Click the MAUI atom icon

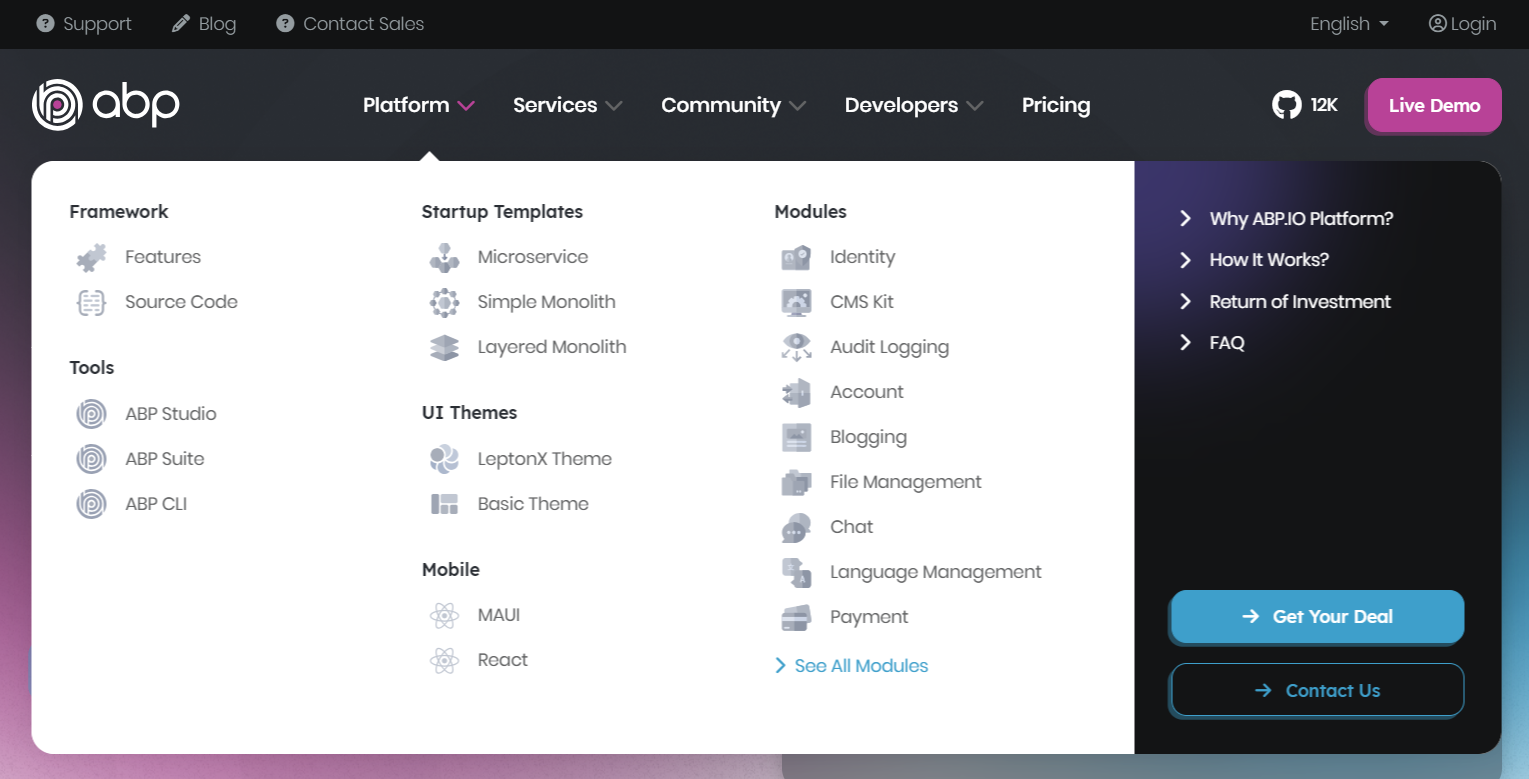(x=444, y=615)
